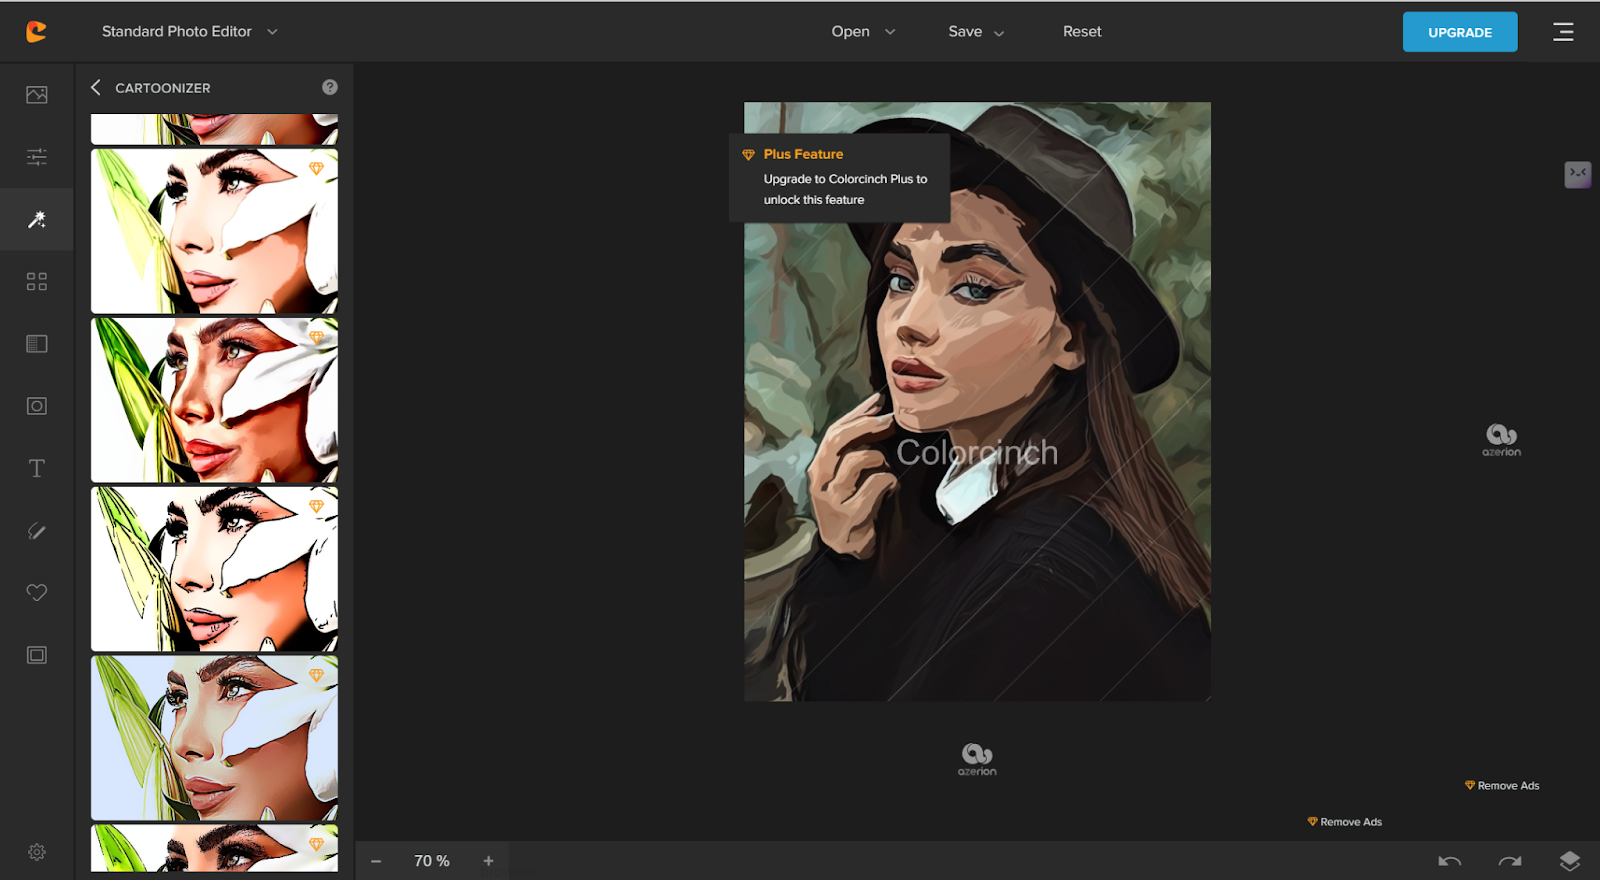Open the hamburger menu

(x=1563, y=32)
